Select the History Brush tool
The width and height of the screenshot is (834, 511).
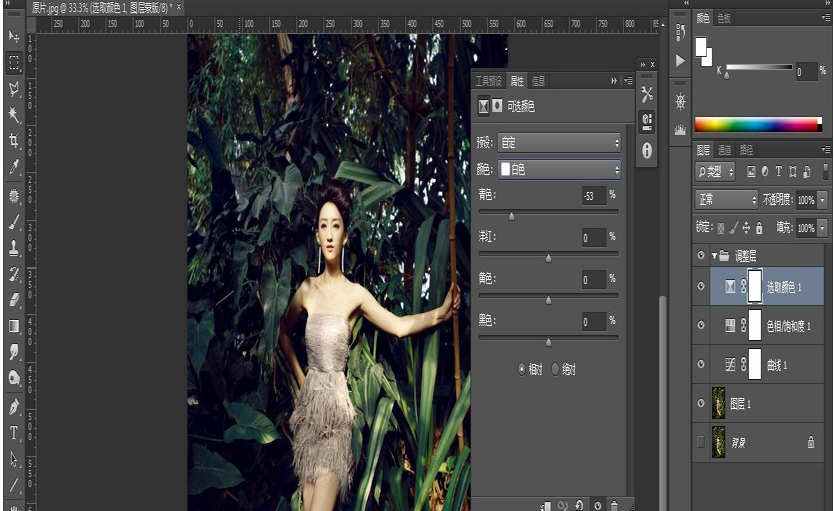point(14,274)
